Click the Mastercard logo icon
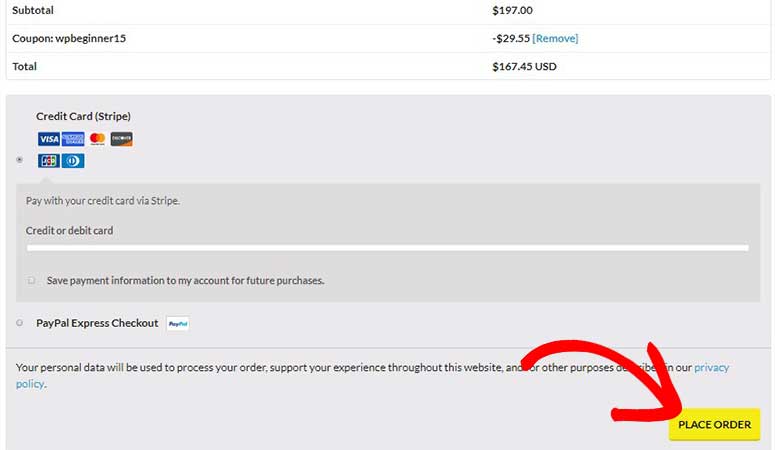 point(97,139)
